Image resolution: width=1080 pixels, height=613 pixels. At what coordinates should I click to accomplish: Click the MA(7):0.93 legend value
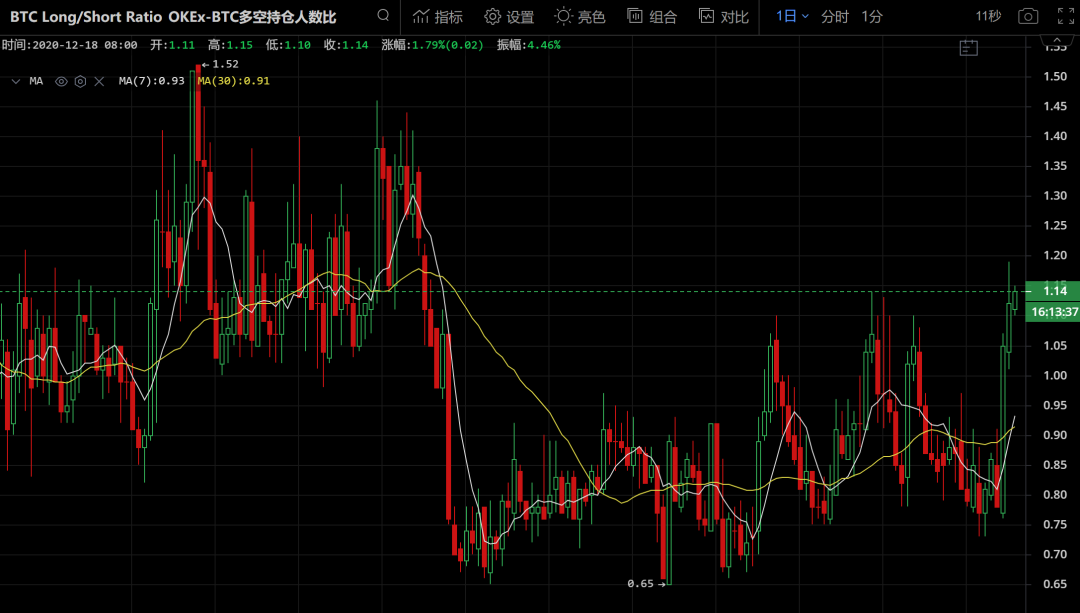pyautogui.click(x=152, y=81)
